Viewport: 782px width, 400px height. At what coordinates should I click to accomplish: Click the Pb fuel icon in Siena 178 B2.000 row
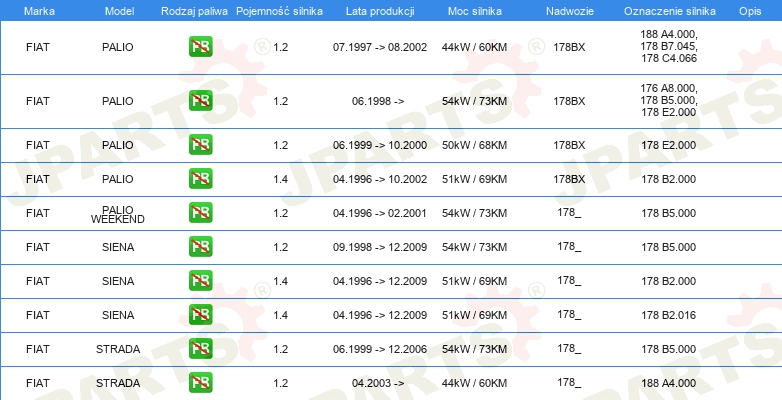click(200, 280)
